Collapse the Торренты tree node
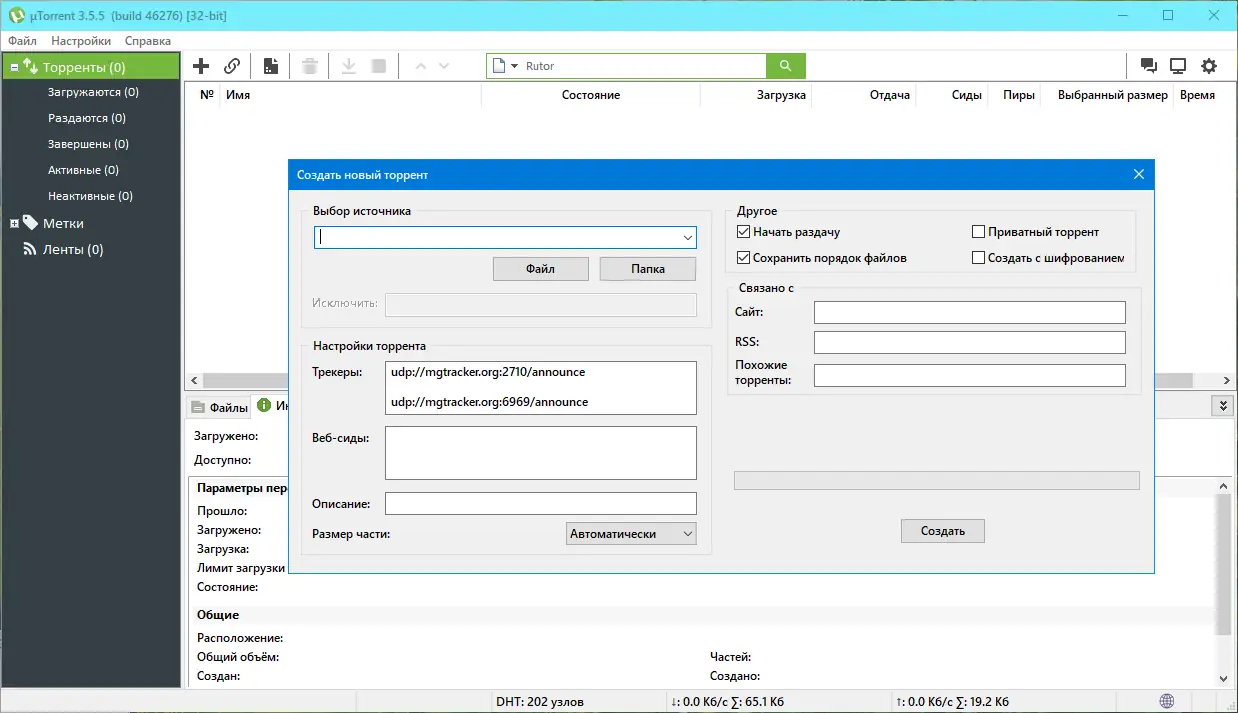Image resolution: width=1238 pixels, height=713 pixels. click(x=14, y=68)
